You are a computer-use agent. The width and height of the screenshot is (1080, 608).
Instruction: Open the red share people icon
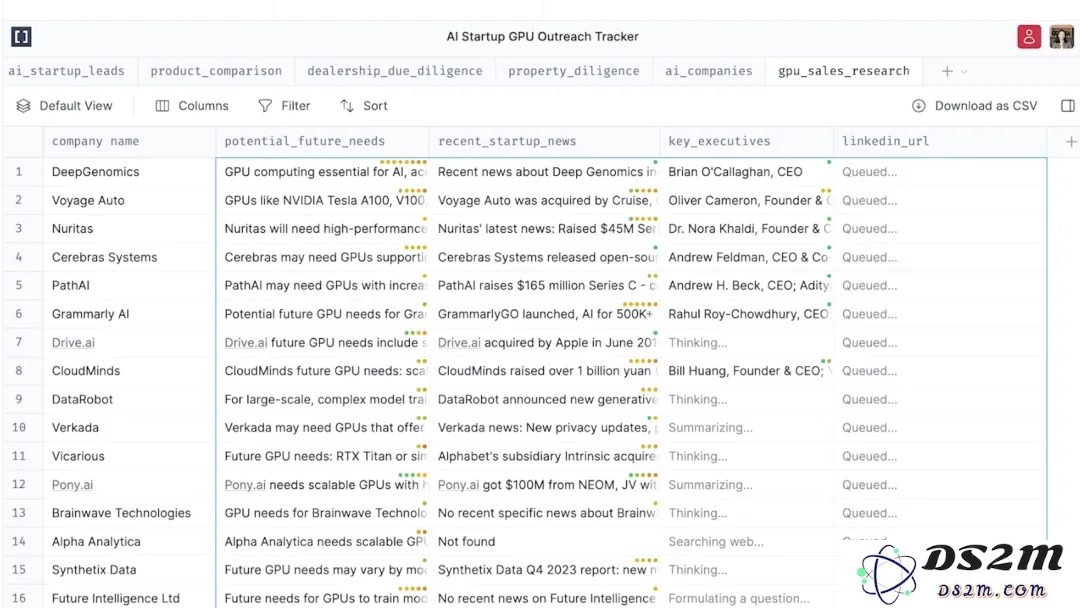[1029, 36]
